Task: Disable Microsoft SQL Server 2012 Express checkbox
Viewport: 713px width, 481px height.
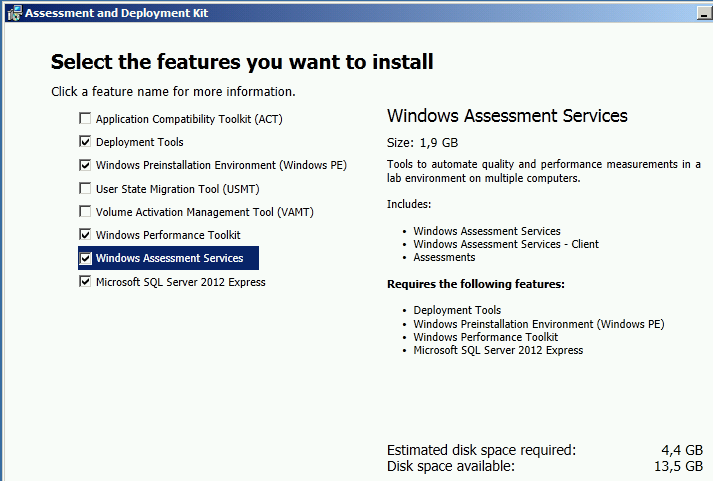Action: 85,282
